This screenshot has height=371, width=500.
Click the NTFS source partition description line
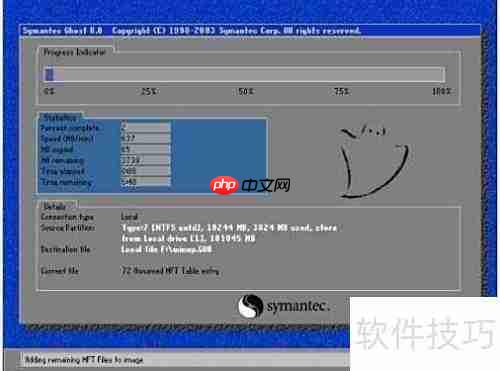coord(229,228)
